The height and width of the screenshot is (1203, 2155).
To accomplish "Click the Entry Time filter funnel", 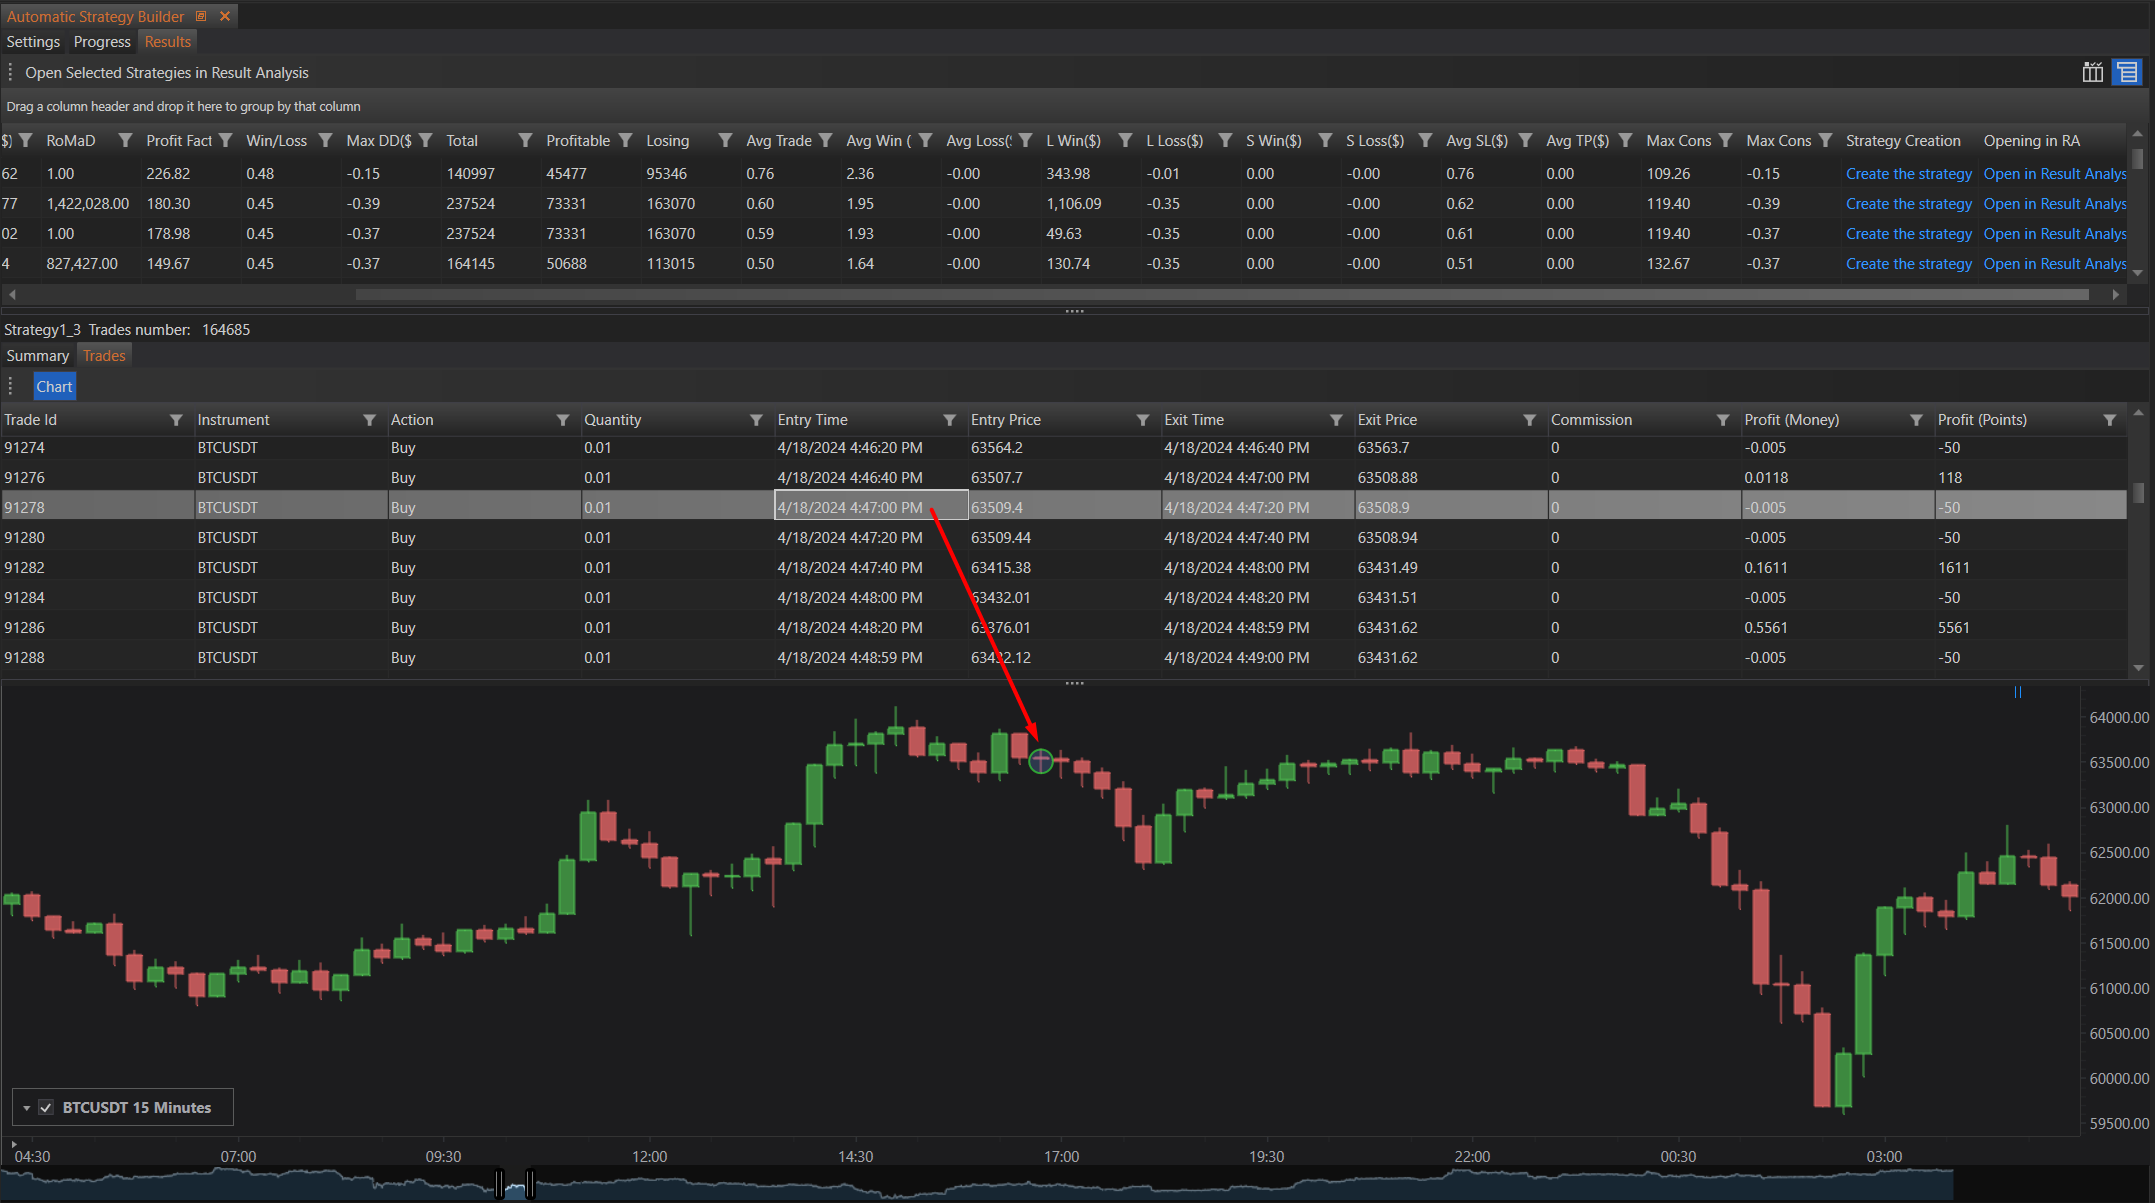I will 949,420.
